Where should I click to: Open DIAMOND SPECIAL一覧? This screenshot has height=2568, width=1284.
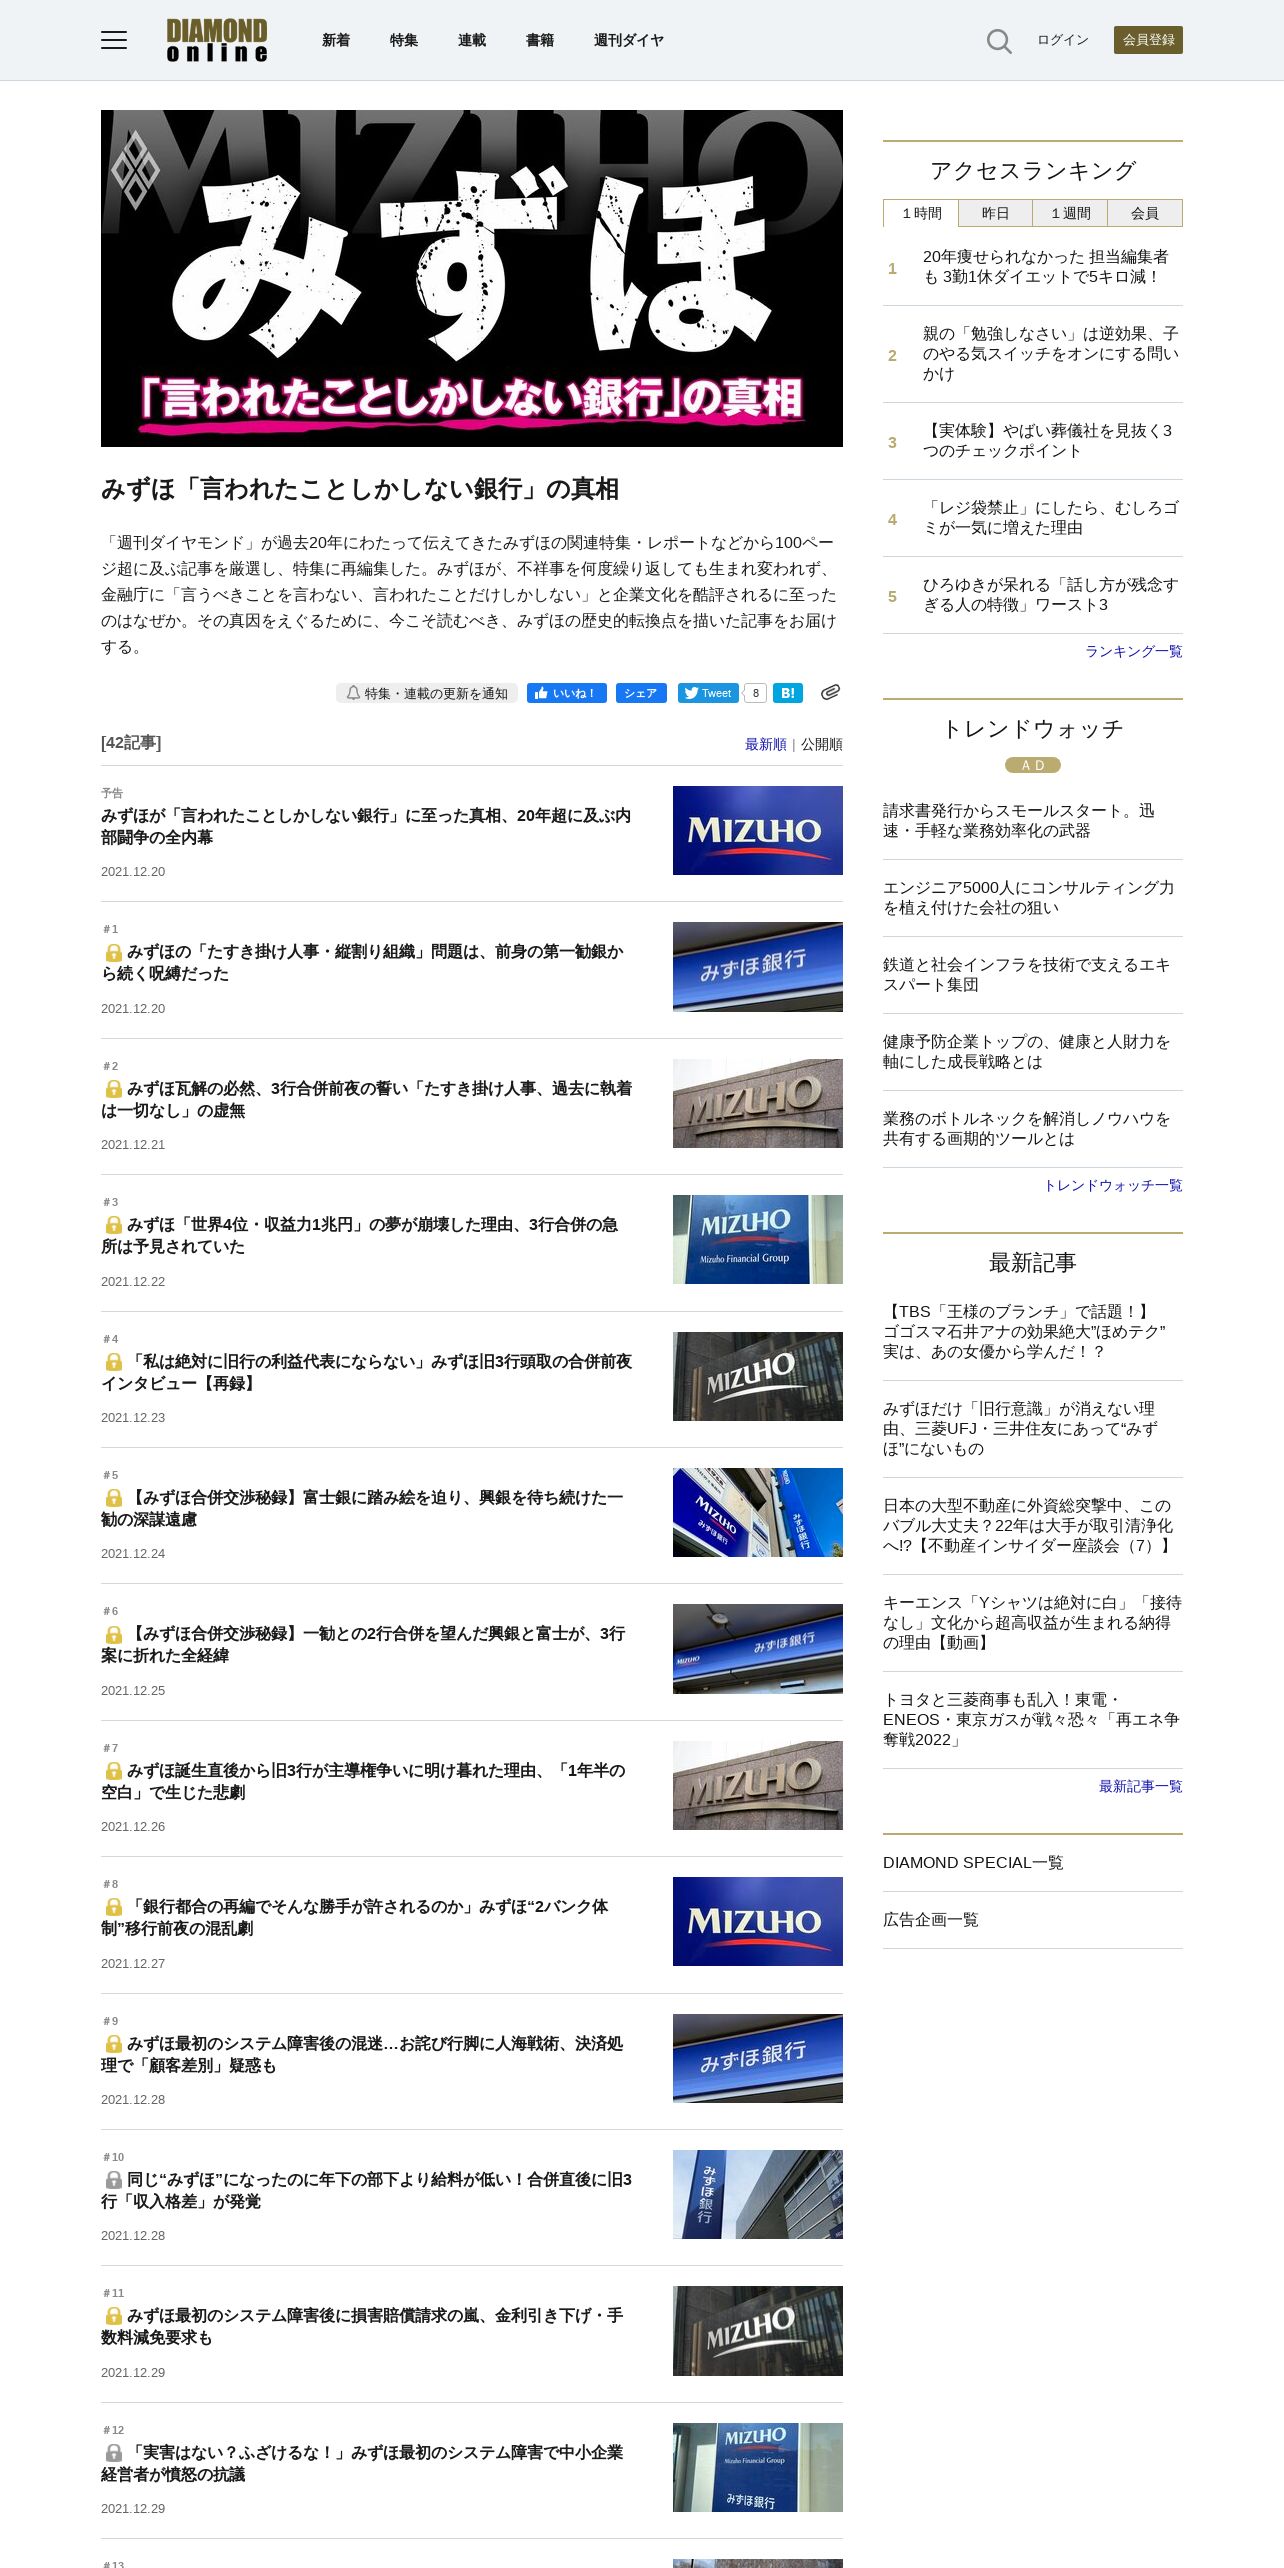[973, 1862]
